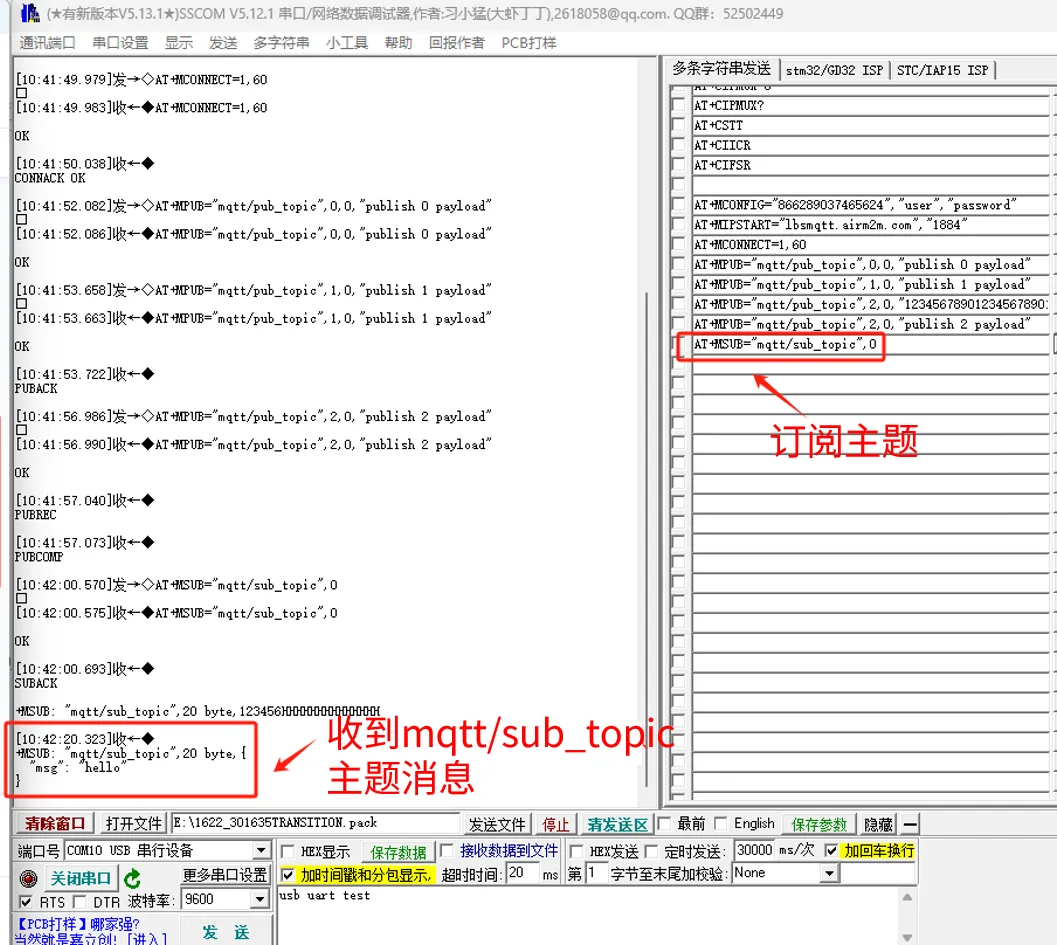
Task: Open the PCB打样 menu
Action: pos(528,43)
